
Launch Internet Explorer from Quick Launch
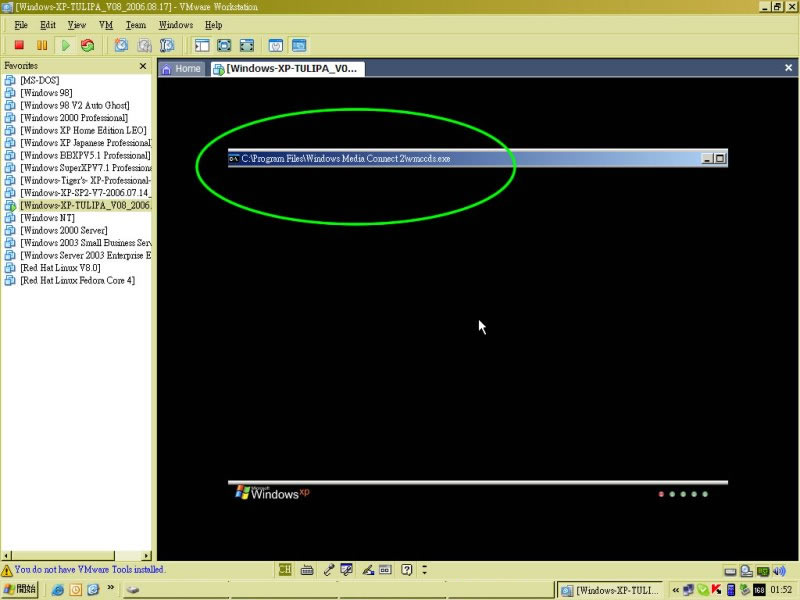click(58, 590)
